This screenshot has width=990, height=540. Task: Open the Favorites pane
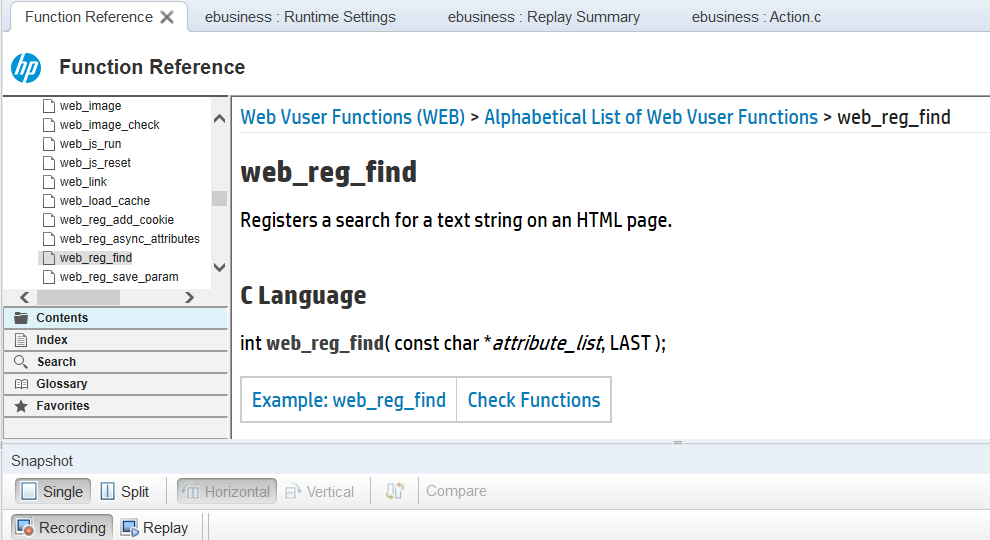[x=116, y=406]
